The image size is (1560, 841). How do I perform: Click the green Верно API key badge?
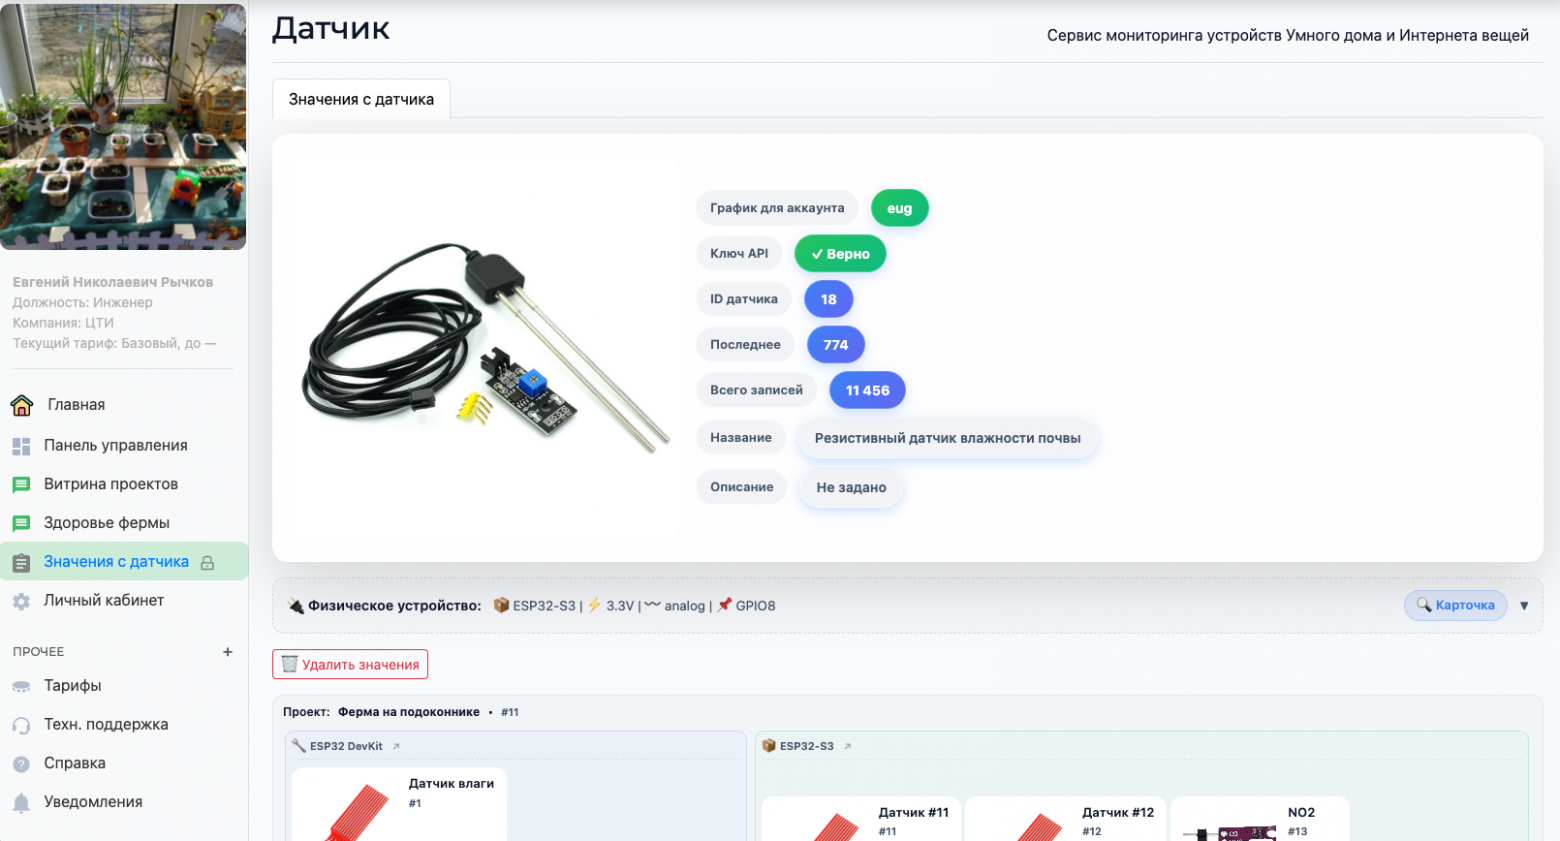click(x=840, y=254)
